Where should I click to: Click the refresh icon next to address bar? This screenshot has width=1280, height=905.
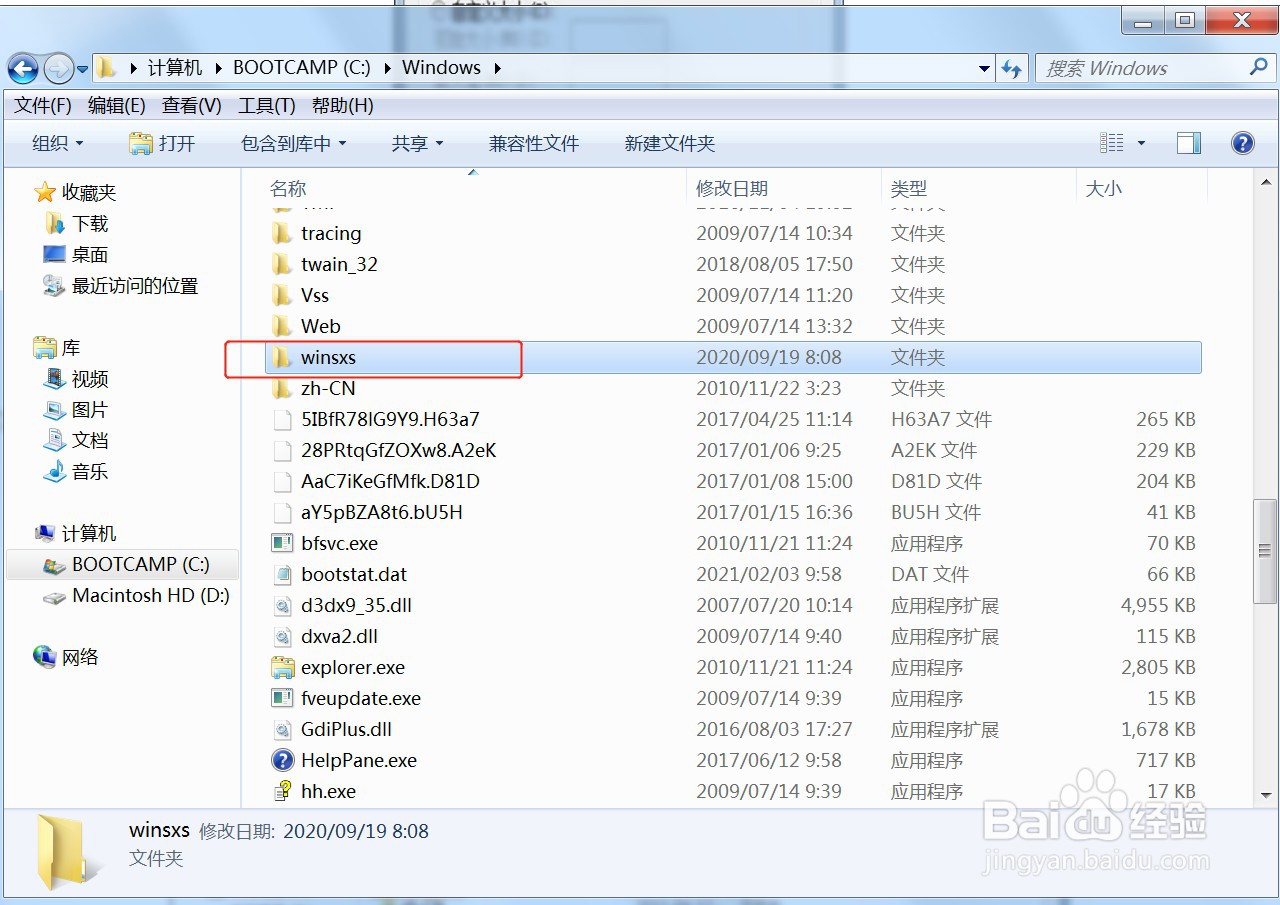1012,67
